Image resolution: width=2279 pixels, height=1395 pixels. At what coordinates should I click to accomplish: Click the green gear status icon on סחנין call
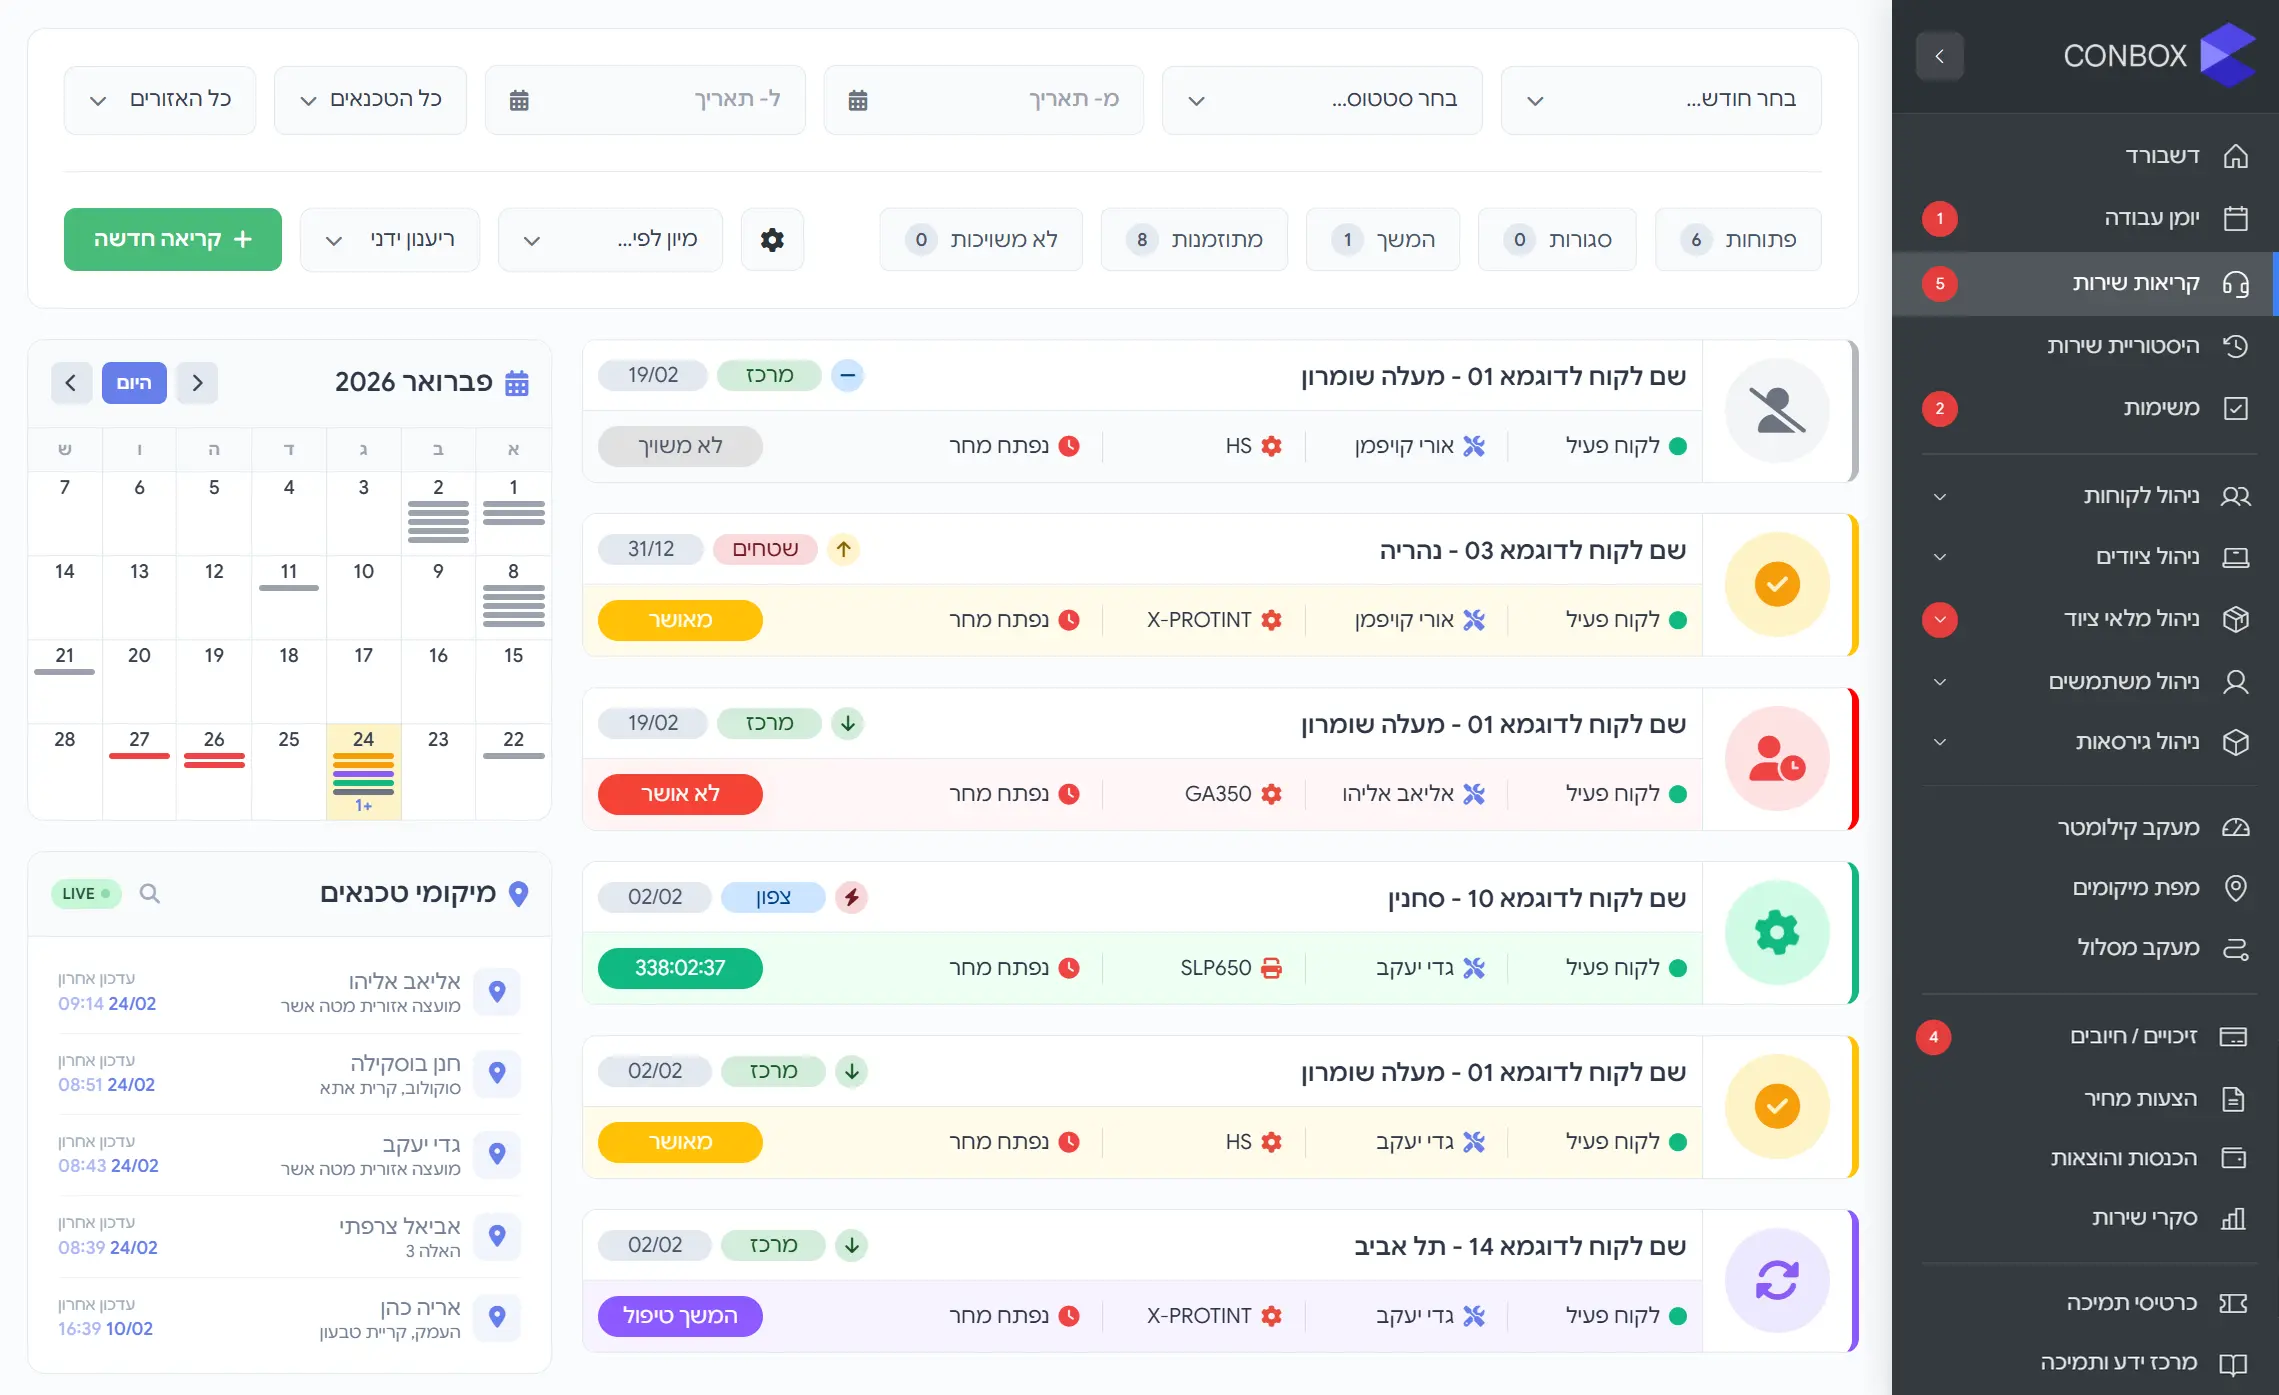tap(1777, 933)
